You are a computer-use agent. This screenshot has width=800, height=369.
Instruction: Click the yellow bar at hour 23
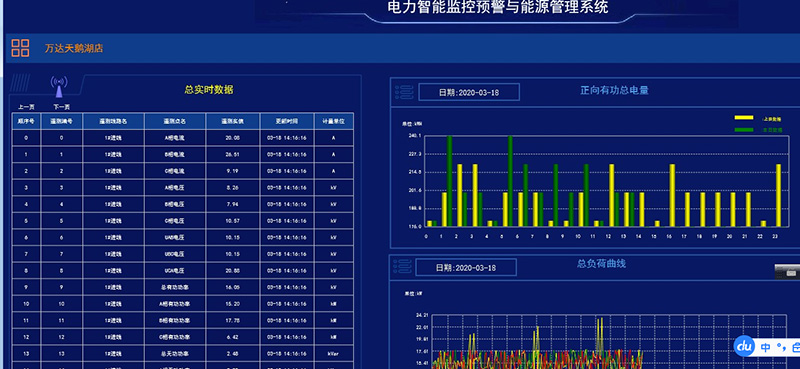point(778,195)
